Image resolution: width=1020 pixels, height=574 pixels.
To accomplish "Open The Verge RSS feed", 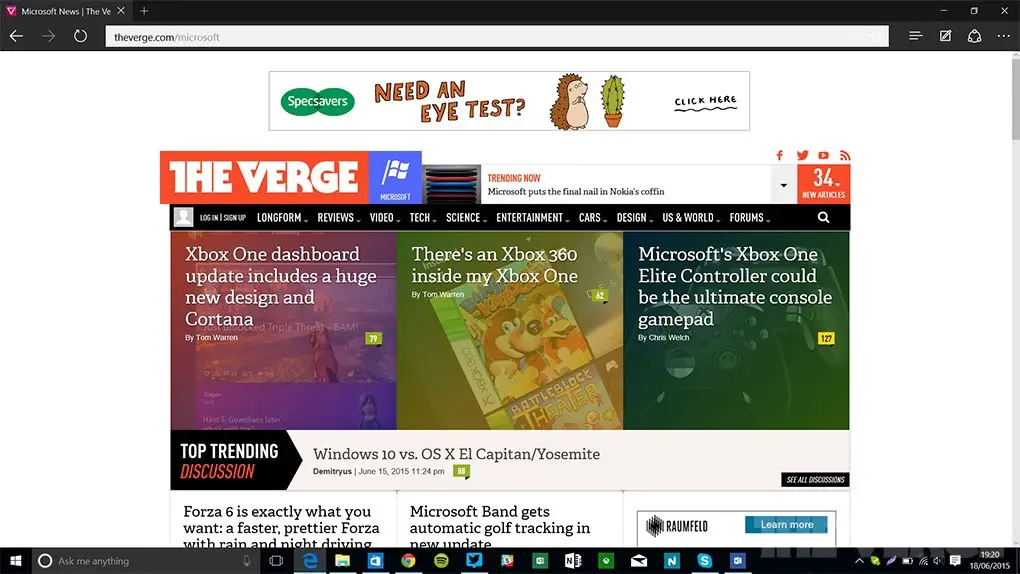I will coord(844,155).
